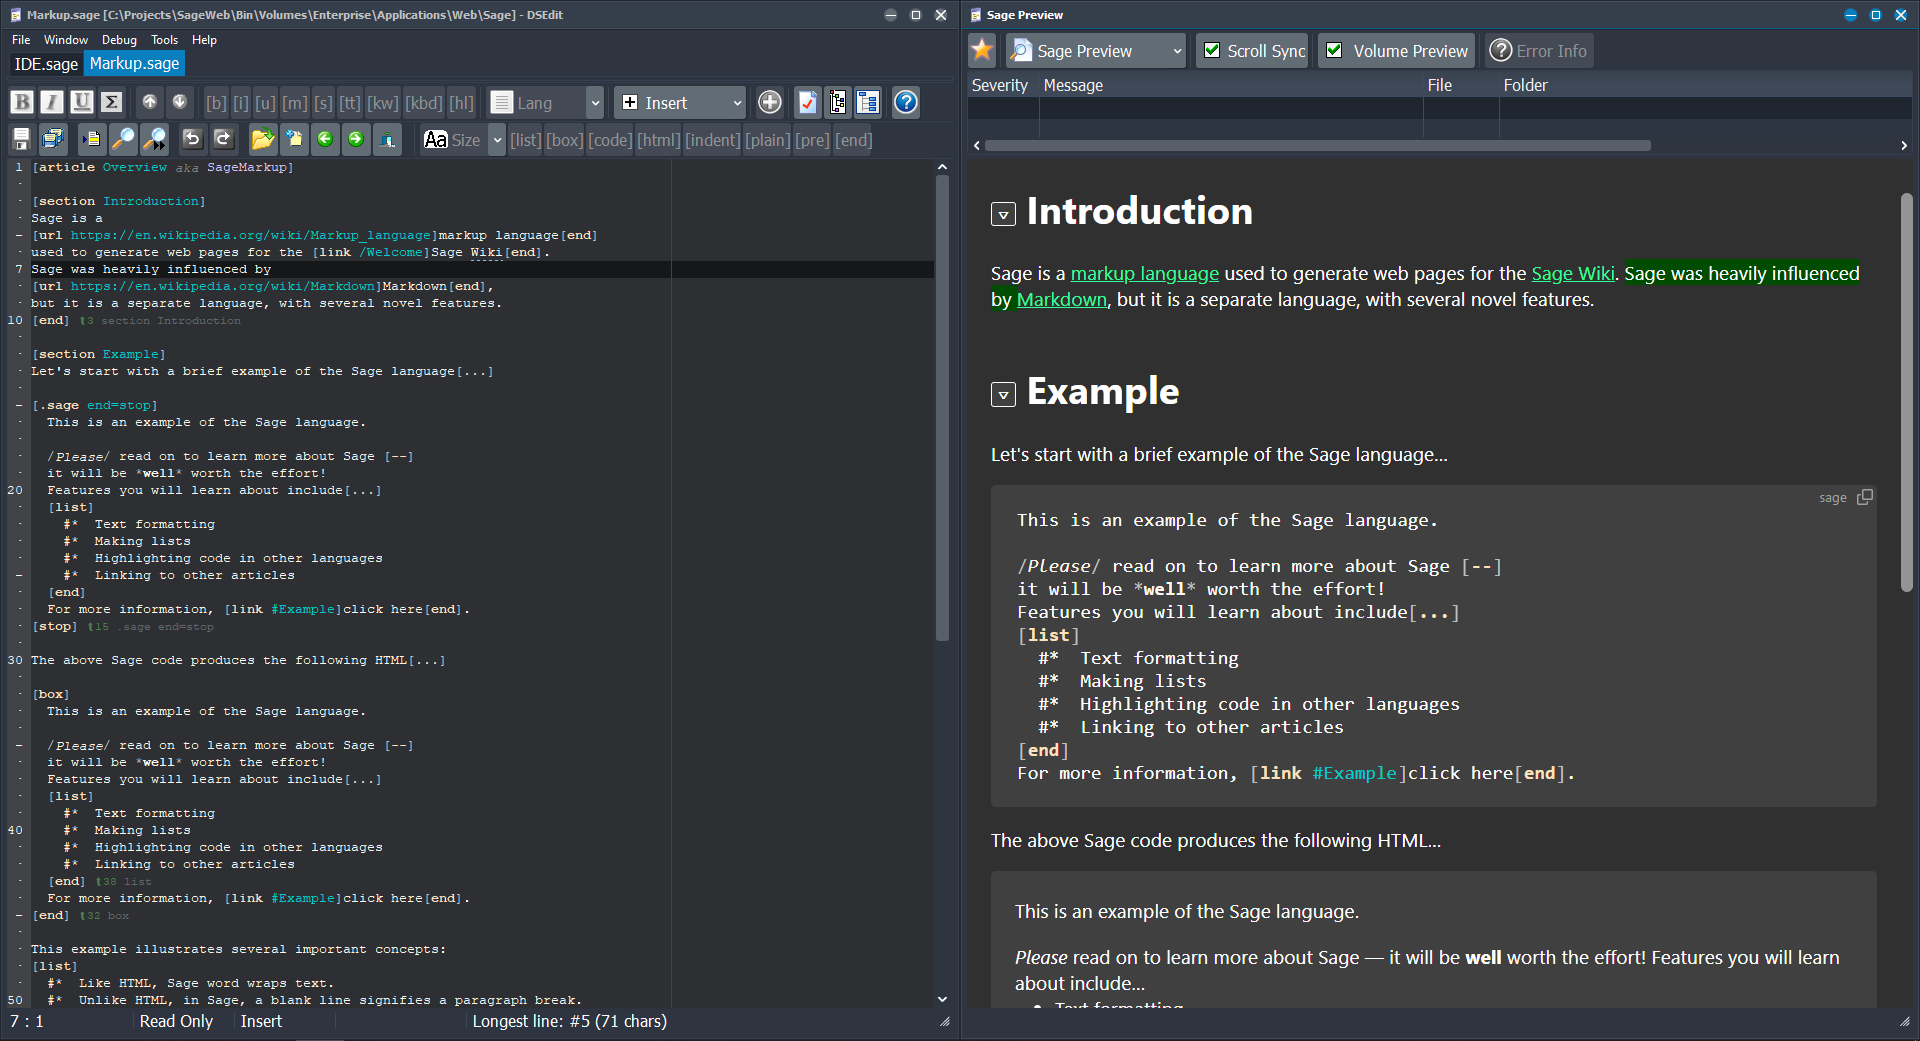This screenshot has width=1920, height=1041.
Task: Apply underline with the U icon
Action: (x=82, y=102)
